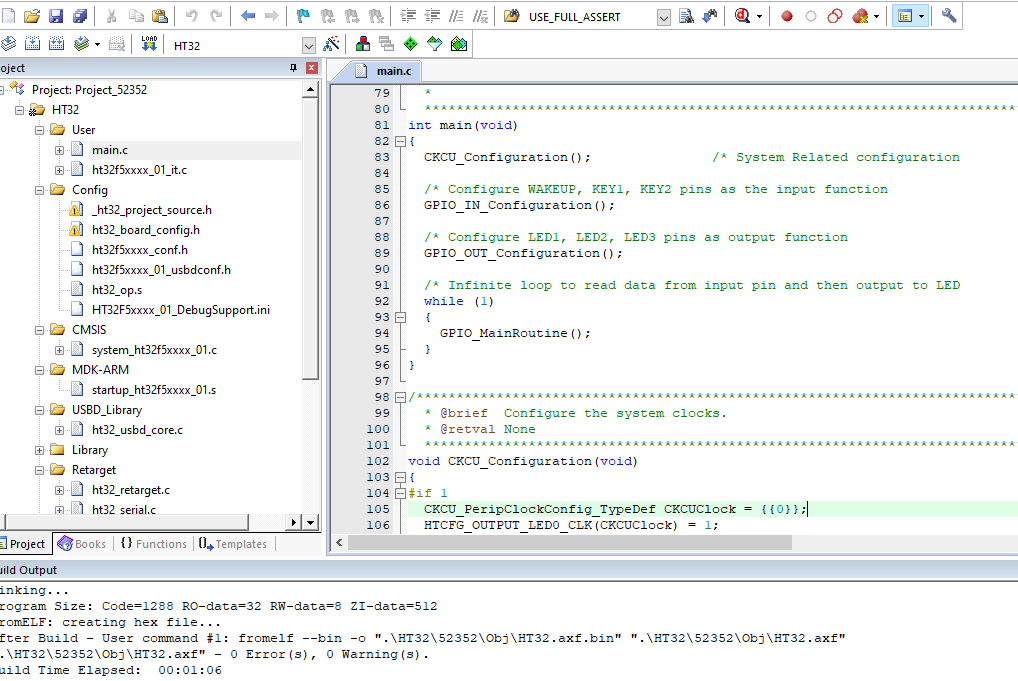Click project tree scroll up arrow
Viewport: 1018px width, 681px height.
click(310, 89)
